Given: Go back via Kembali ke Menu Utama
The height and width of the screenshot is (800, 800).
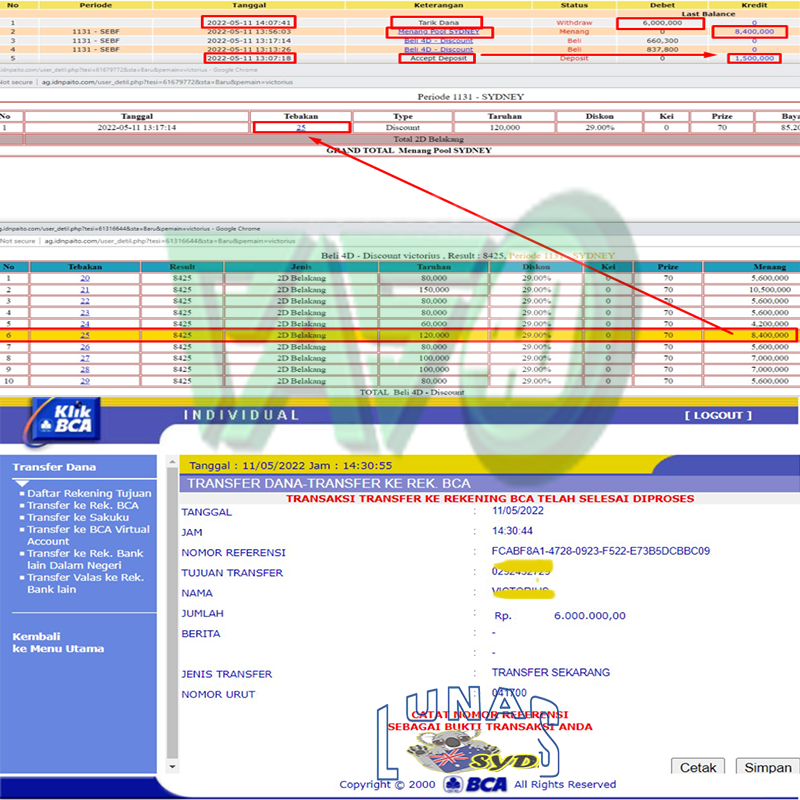Looking at the screenshot, I should (58, 643).
